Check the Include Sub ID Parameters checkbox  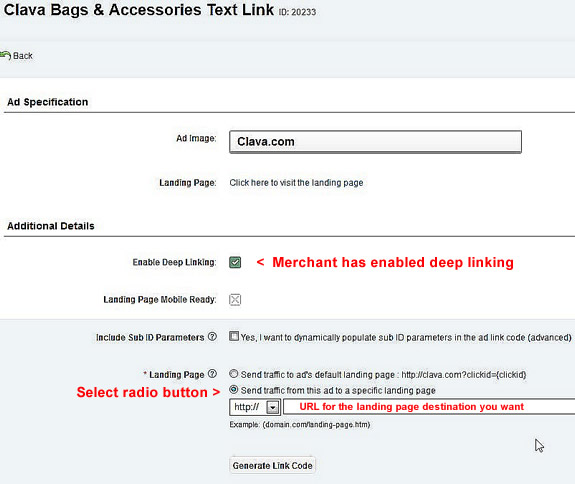point(234,336)
